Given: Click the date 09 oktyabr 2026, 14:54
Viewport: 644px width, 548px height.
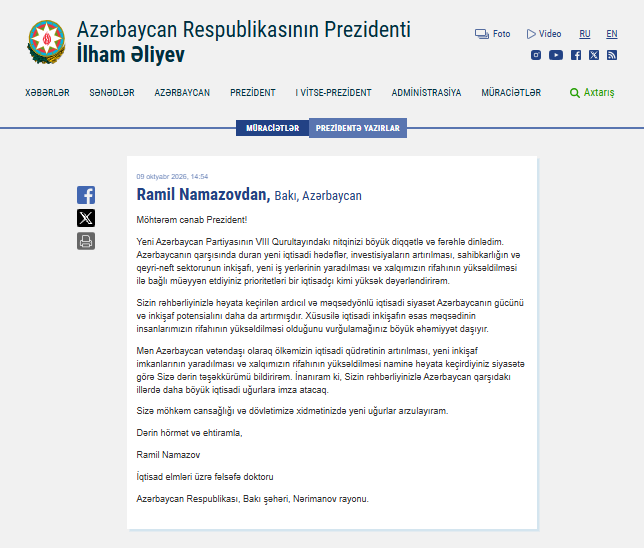Looking at the screenshot, I should point(172,177).
